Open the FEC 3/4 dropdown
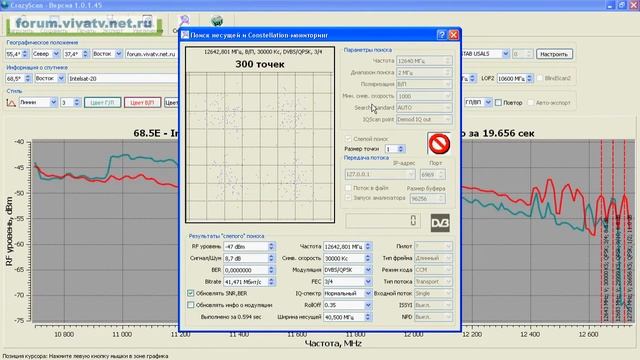Image resolution: width=640 pixels, height=360 pixels. point(368,282)
